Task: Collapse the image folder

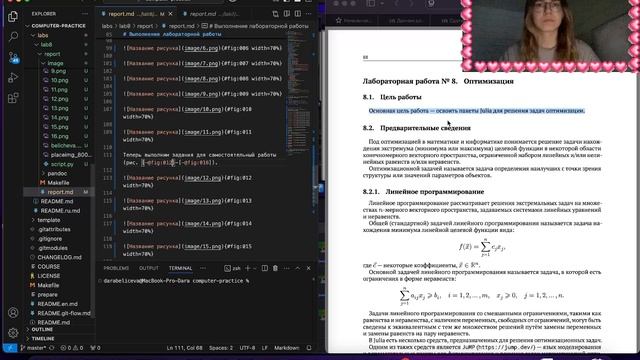Action: coord(55,63)
